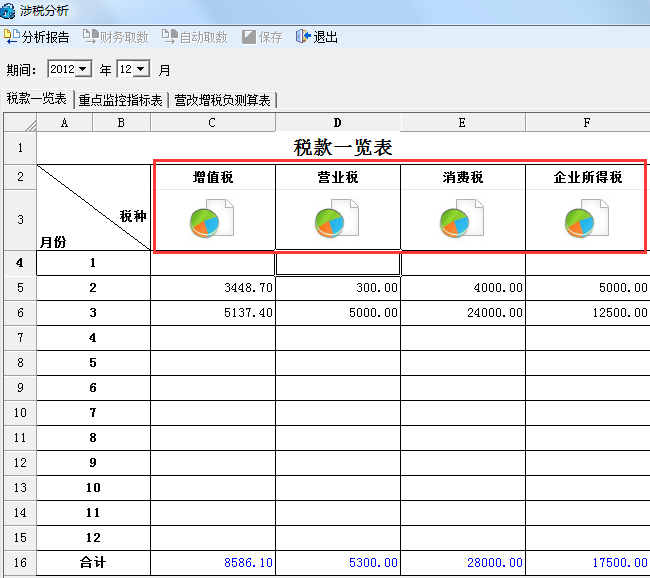
Task: Select the 税款一览表 tab
Action: (36, 99)
